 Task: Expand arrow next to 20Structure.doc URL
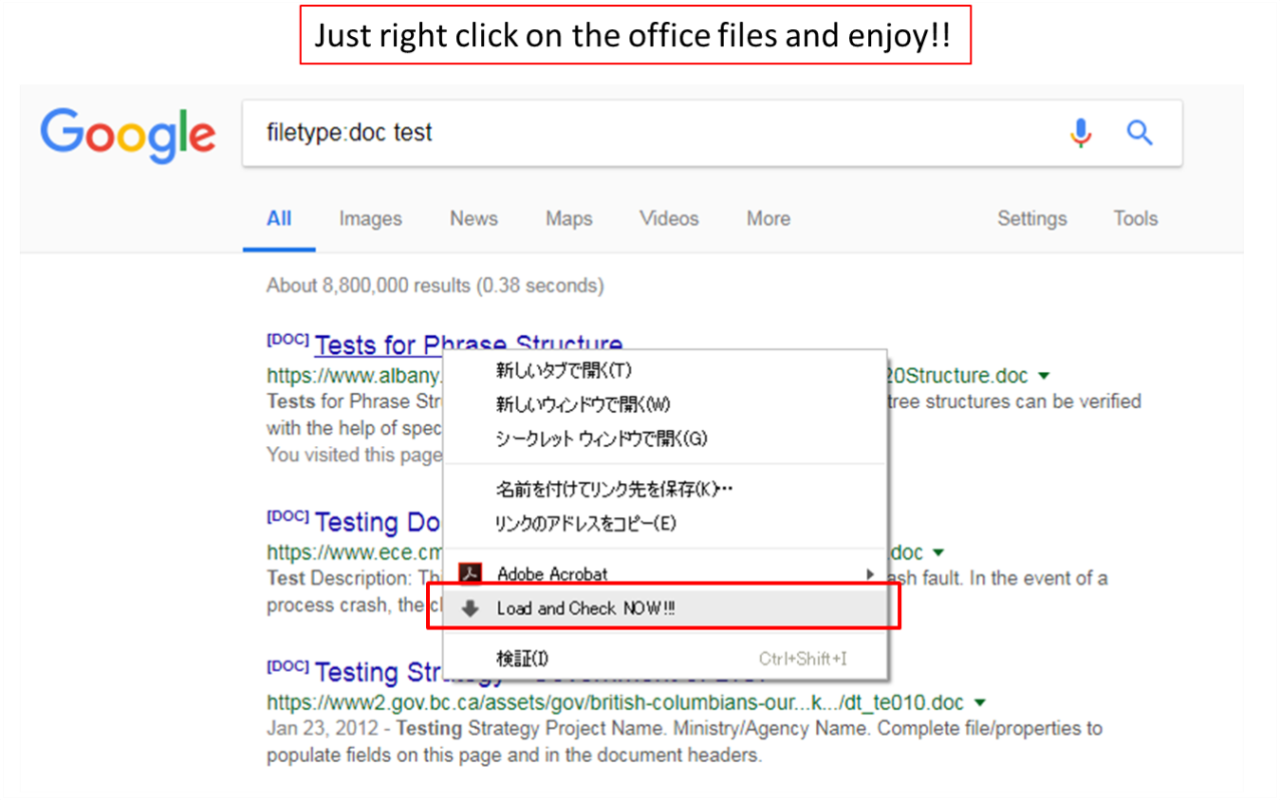tap(1044, 377)
